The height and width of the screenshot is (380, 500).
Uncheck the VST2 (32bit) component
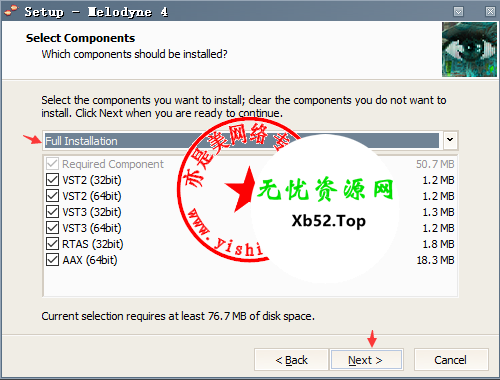click(52, 180)
